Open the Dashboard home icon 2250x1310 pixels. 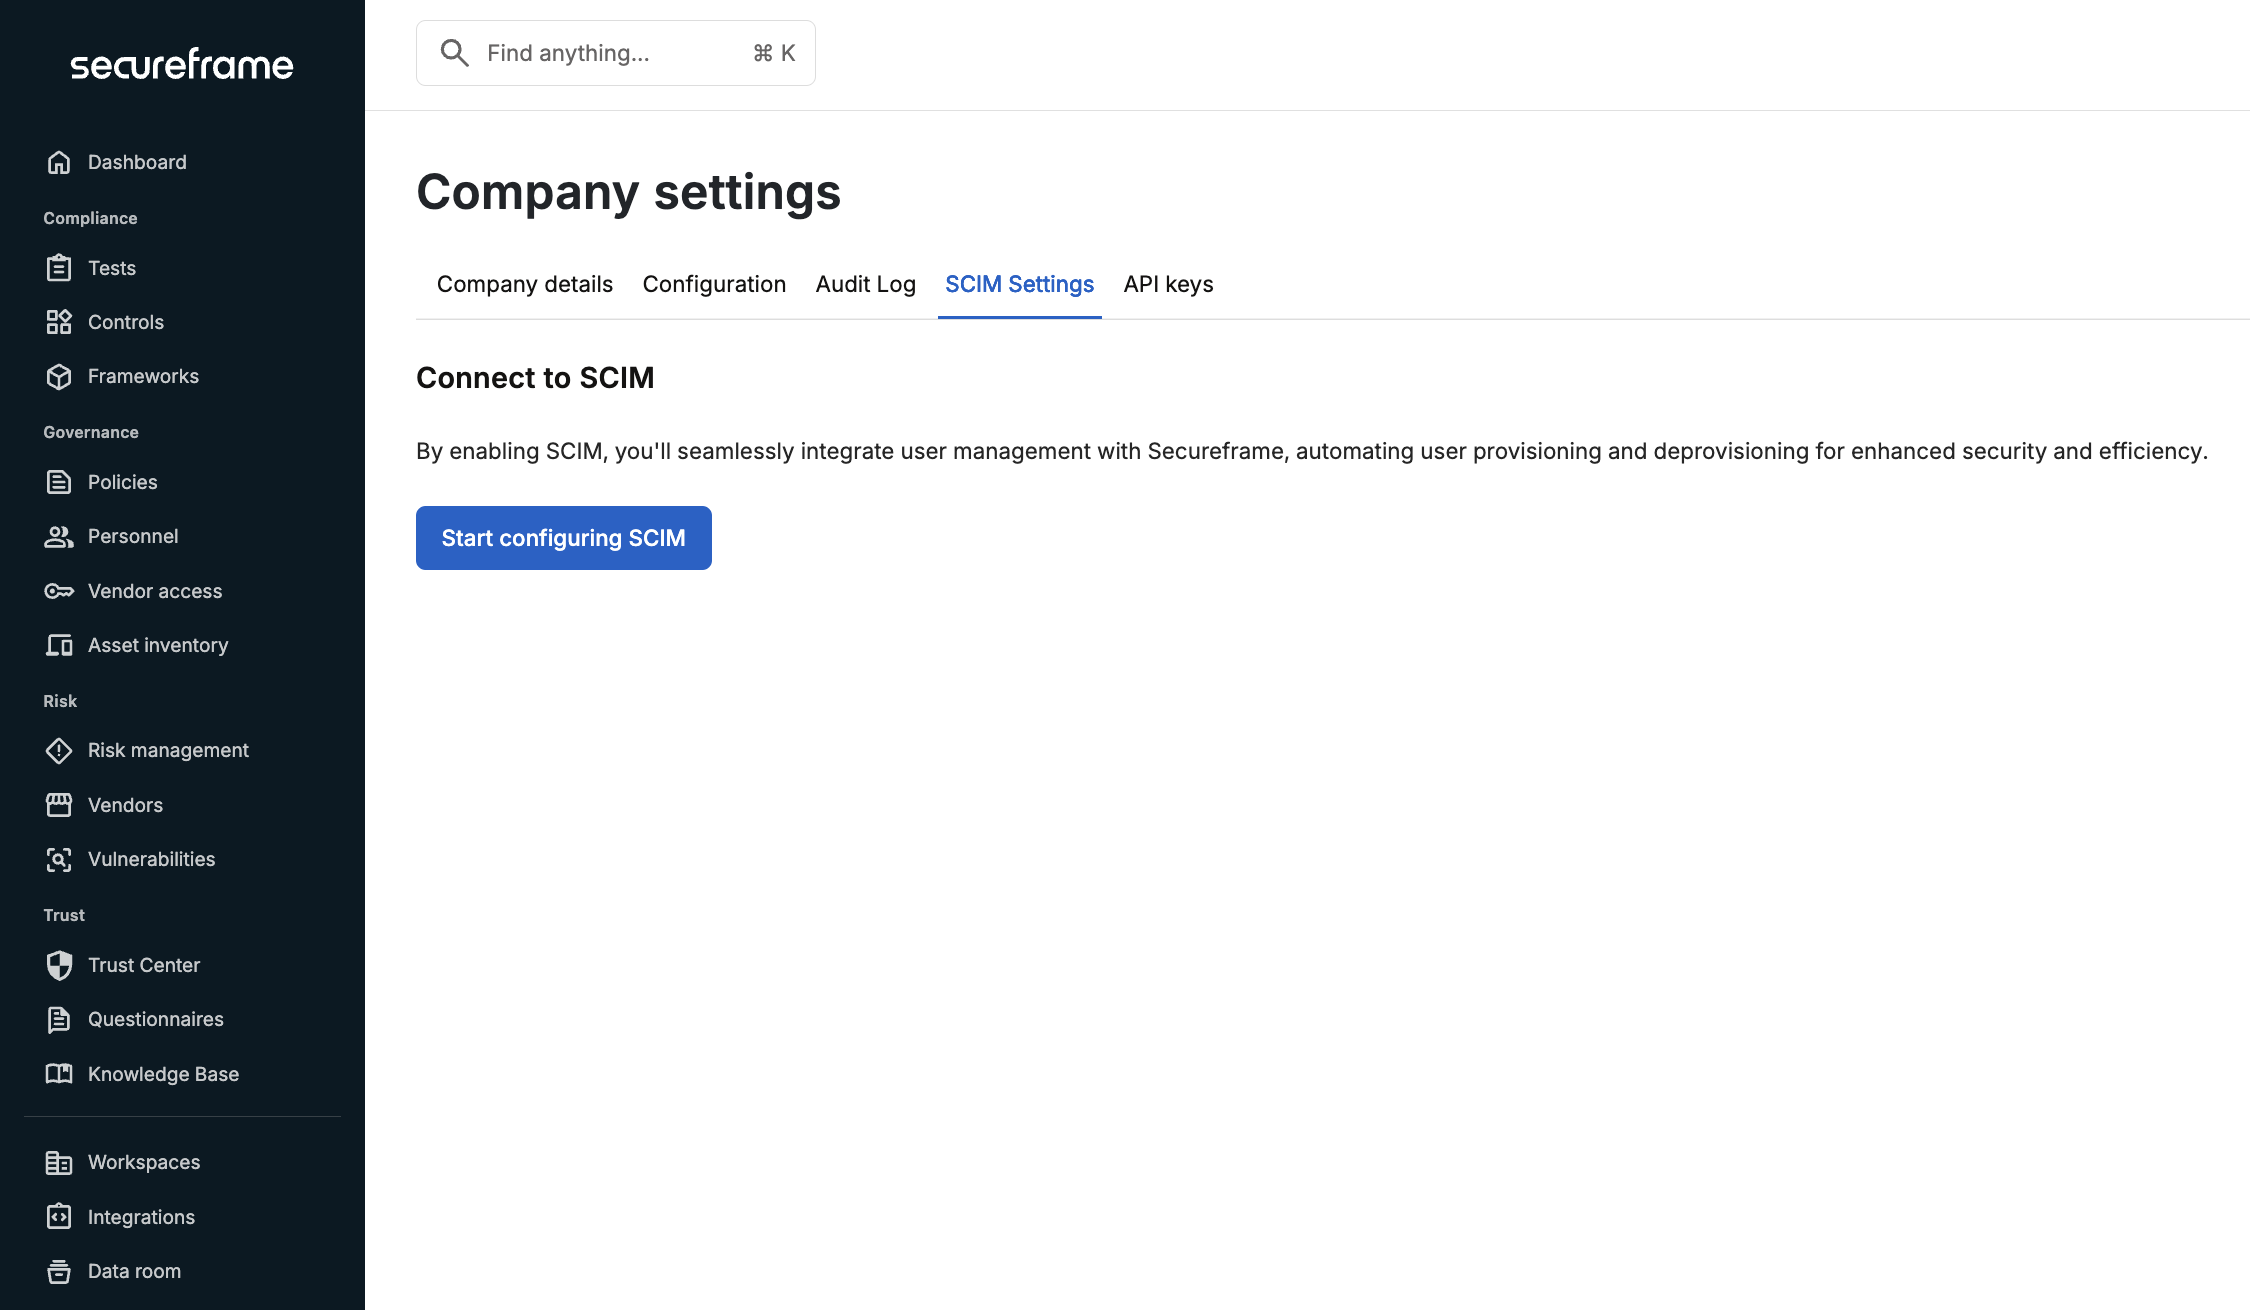coord(59,162)
